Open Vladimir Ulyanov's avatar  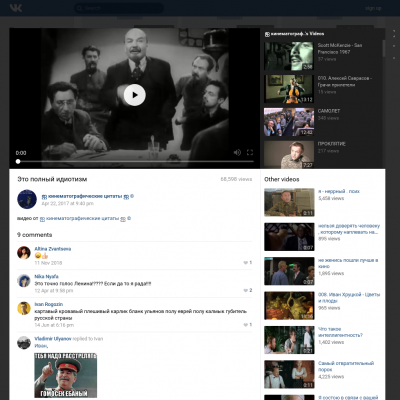(x=24, y=343)
